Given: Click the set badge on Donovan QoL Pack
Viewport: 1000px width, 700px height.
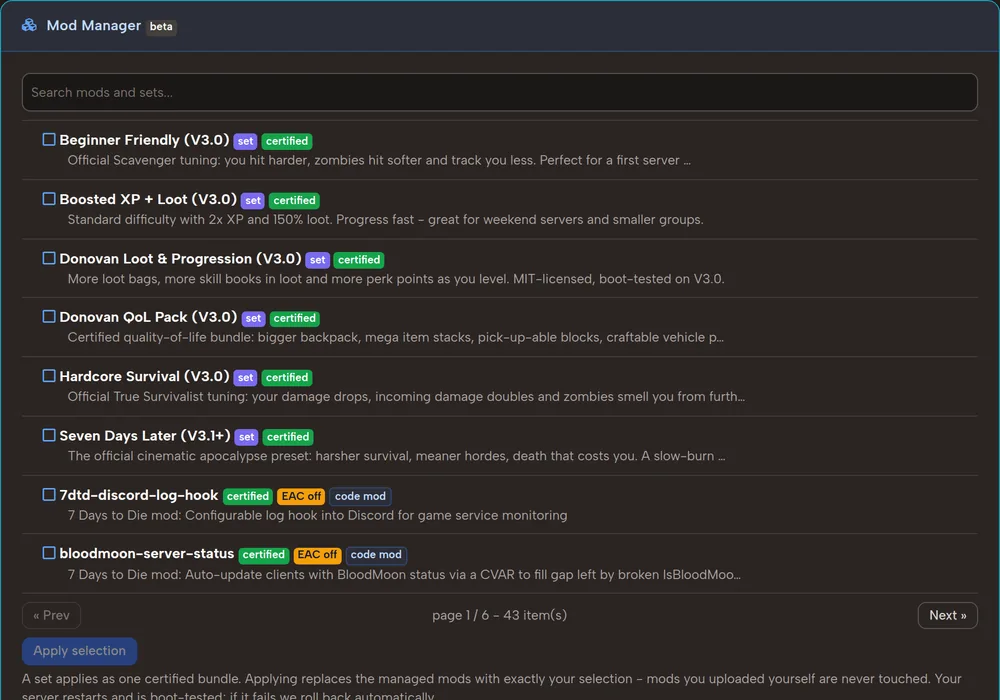Looking at the screenshot, I should tap(253, 319).
